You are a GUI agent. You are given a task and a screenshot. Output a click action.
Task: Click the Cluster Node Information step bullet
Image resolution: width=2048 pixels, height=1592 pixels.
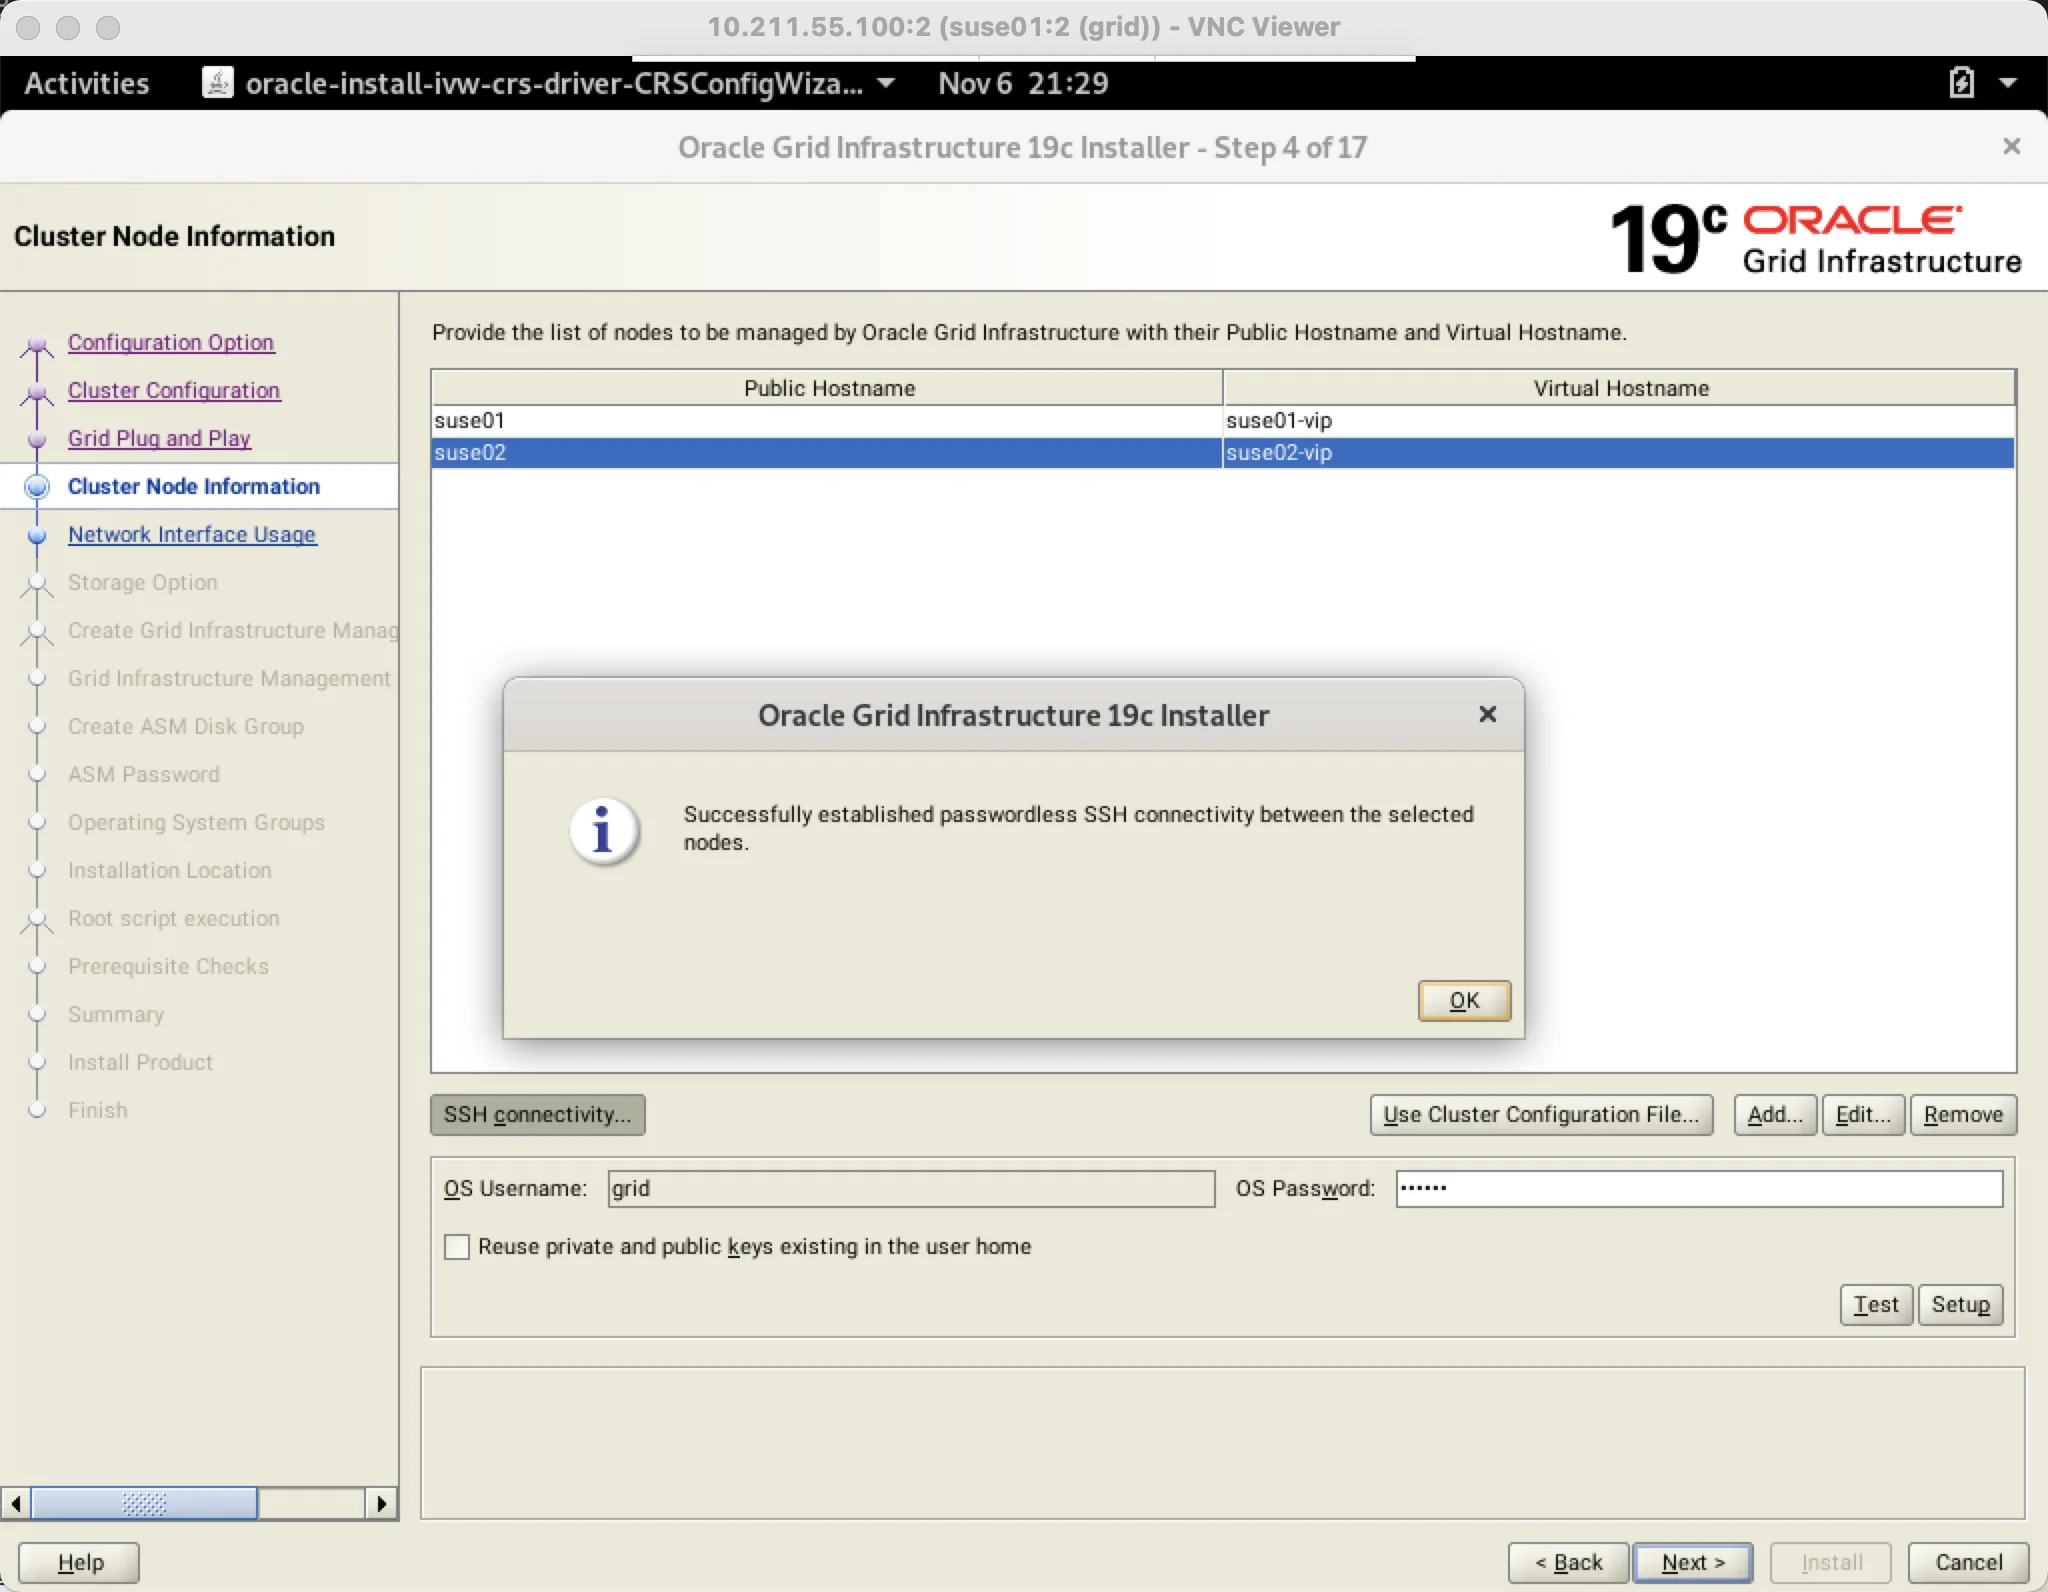[37, 486]
